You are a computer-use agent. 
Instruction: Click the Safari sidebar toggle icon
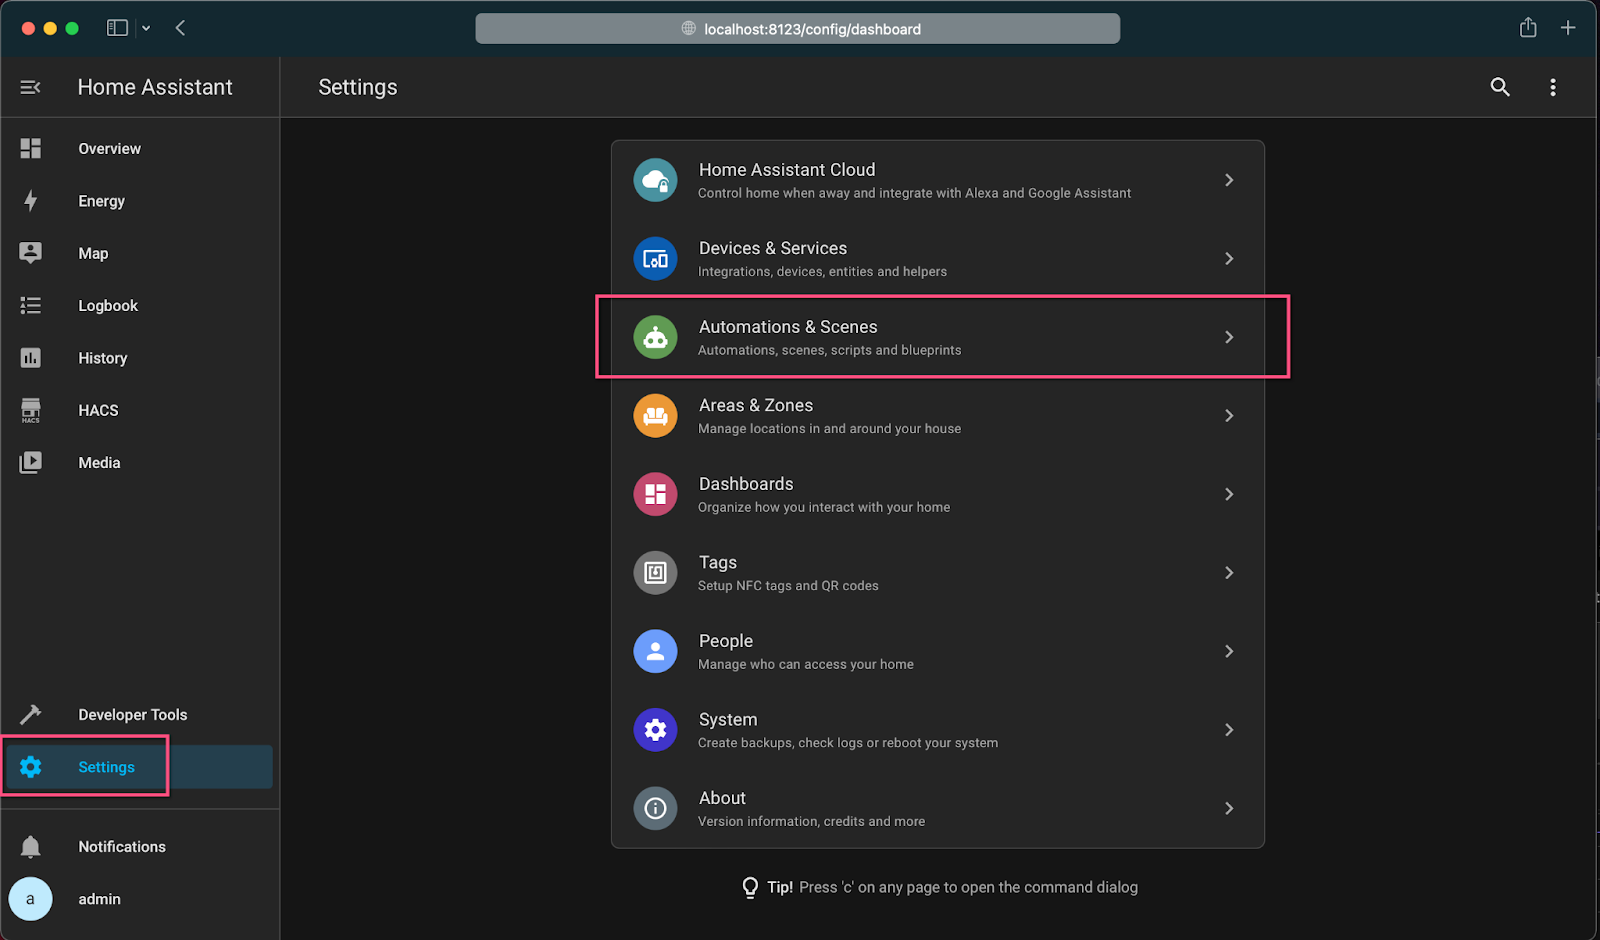pyautogui.click(x=117, y=28)
